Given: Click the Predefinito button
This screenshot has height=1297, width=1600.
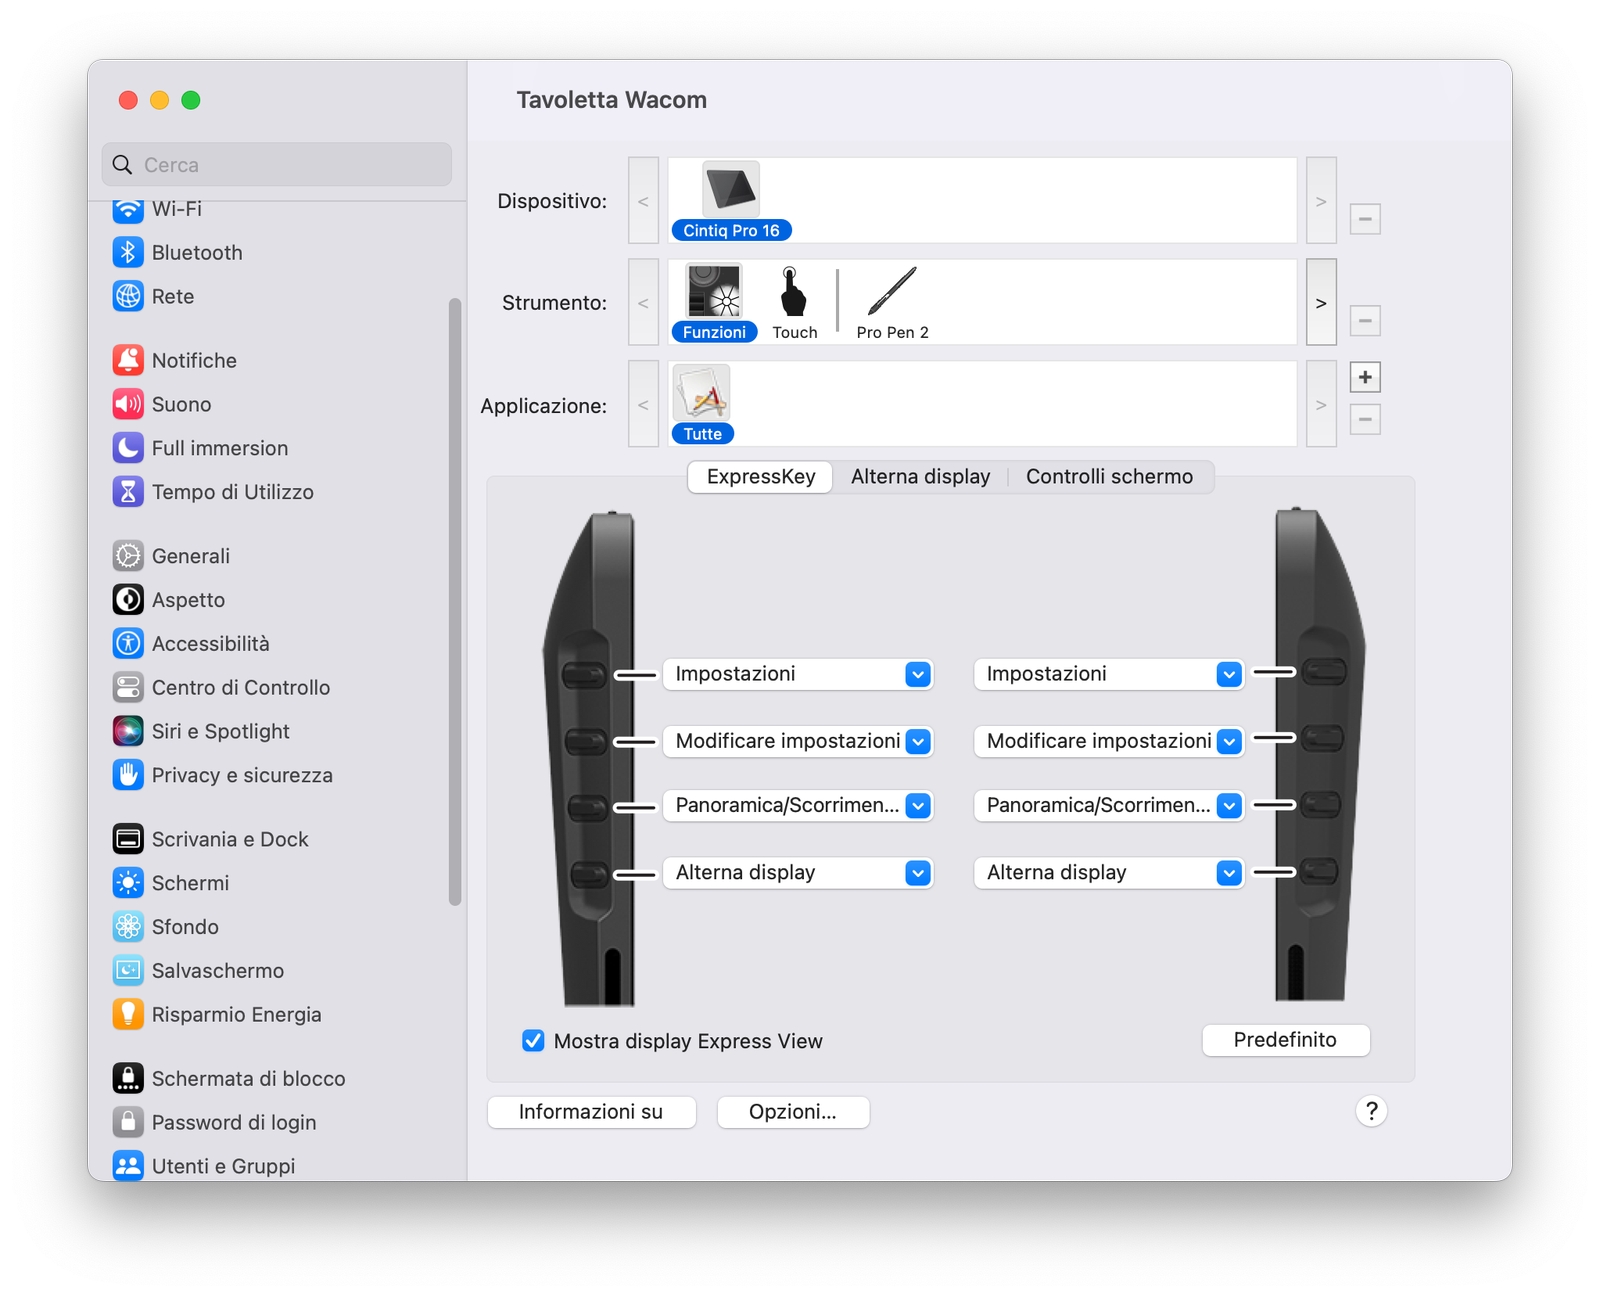Looking at the screenshot, I should pos(1285,1040).
